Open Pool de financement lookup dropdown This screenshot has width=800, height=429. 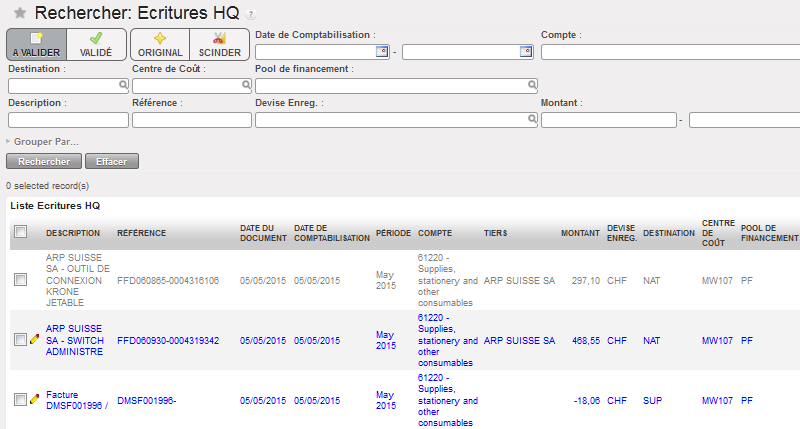point(533,86)
